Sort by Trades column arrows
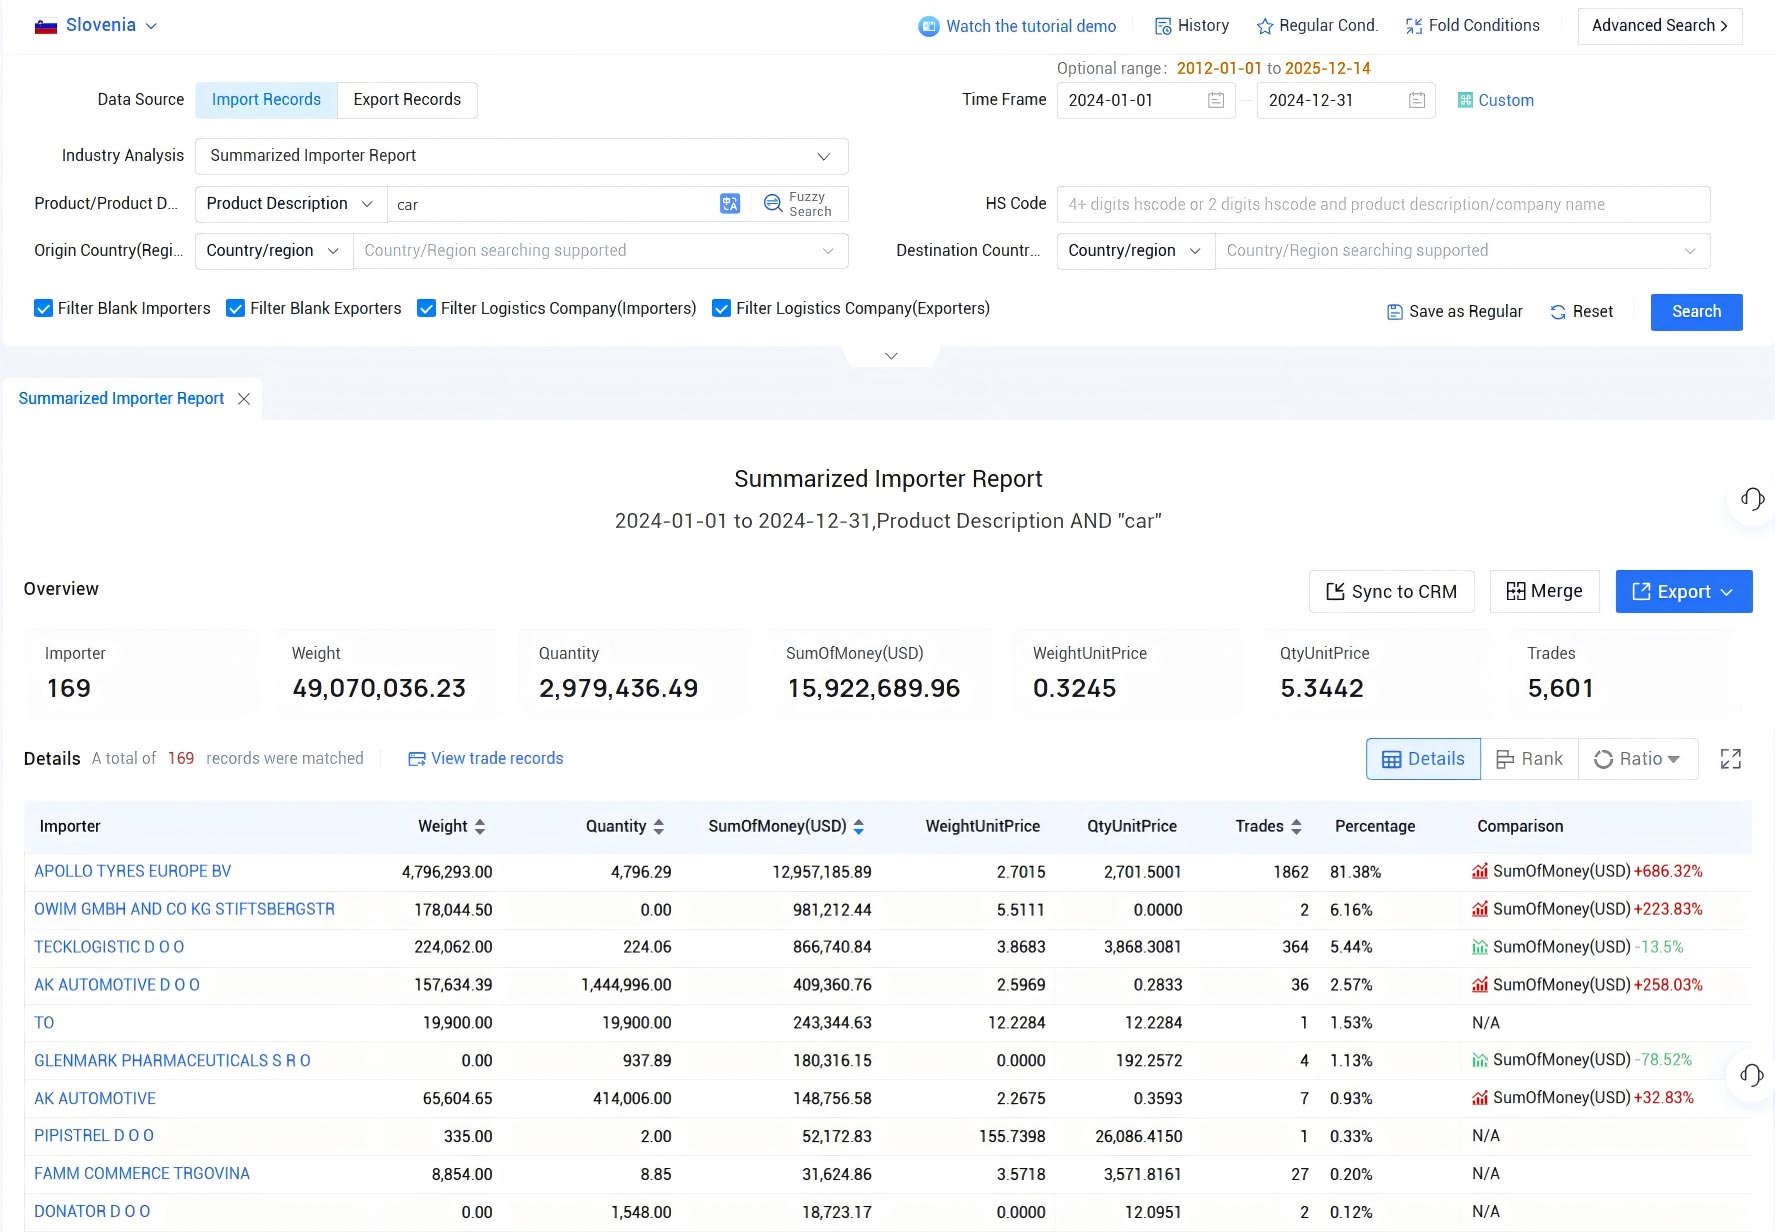The height and width of the screenshot is (1232, 1775). pyautogui.click(x=1296, y=827)
